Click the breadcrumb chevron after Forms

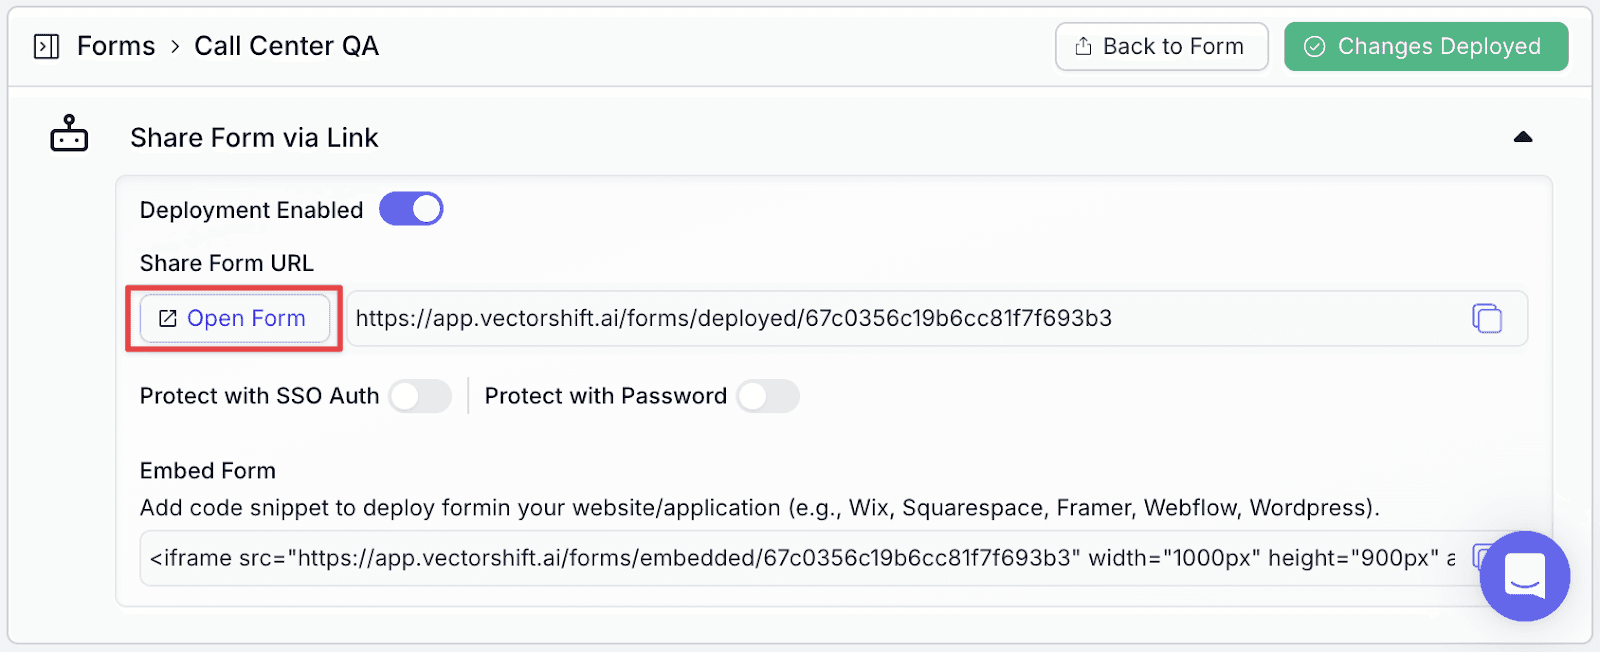click(x=175, y=47)
